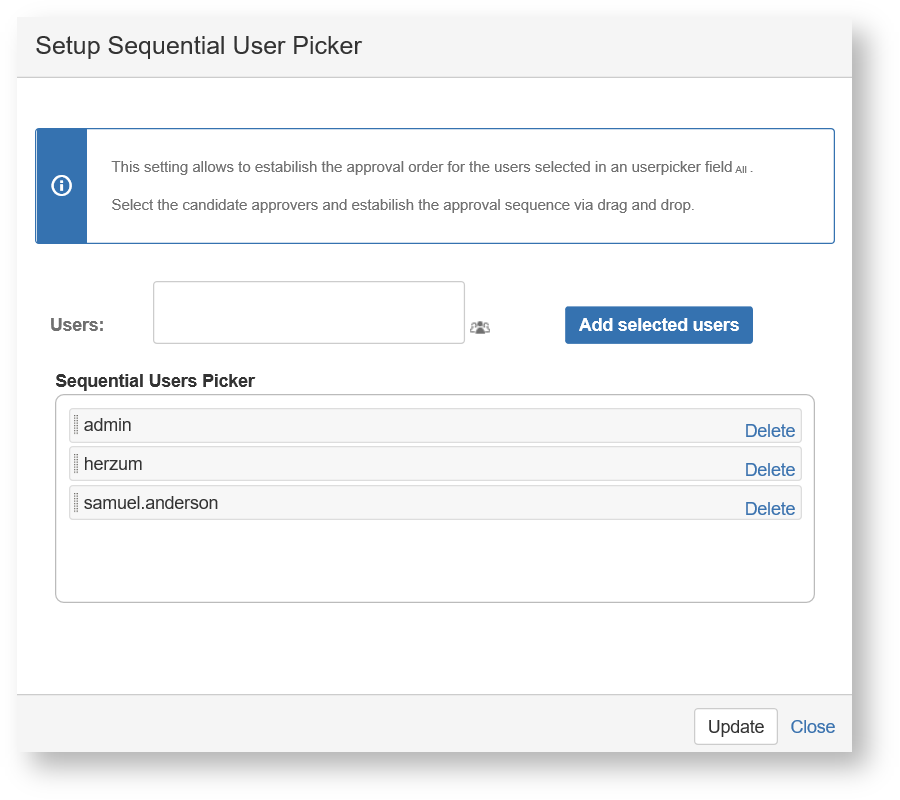The image size is (900, 800).
Task: Click the small All field name text
Action: [741, 170]
